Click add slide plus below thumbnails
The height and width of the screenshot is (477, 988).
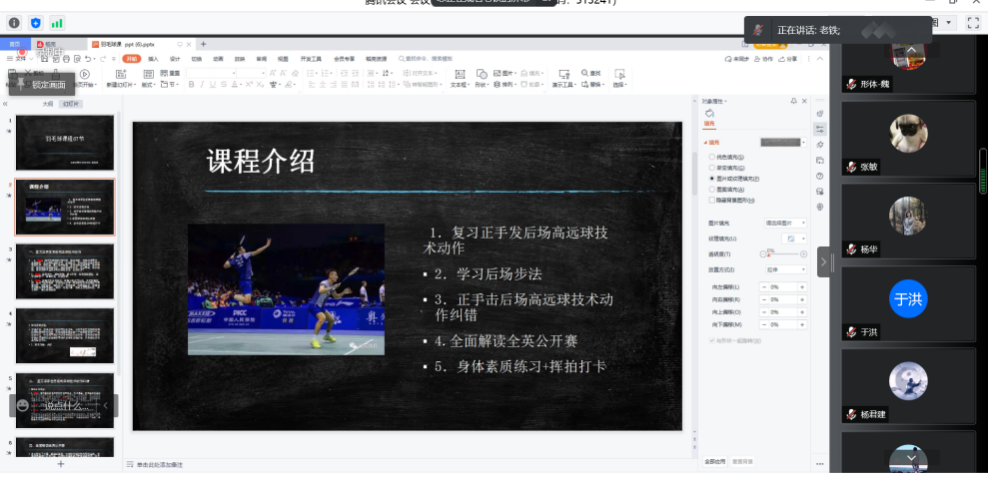coord(60,464)
